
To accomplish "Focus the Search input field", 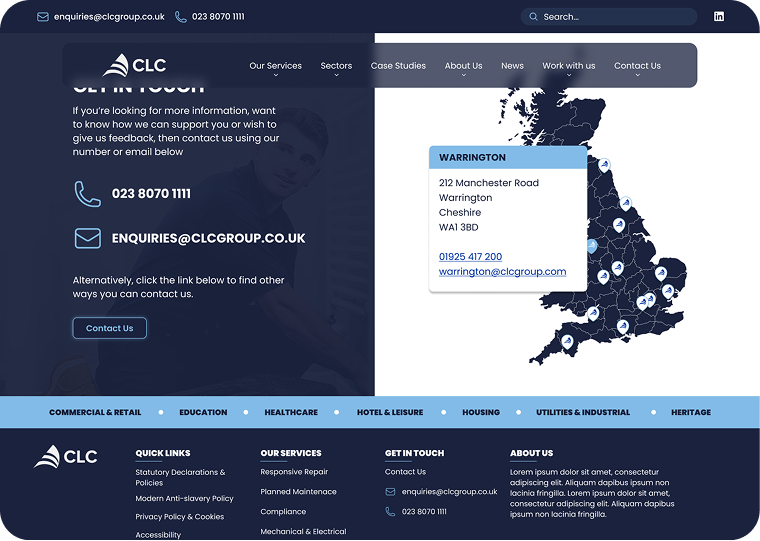I will coord(609,16).
